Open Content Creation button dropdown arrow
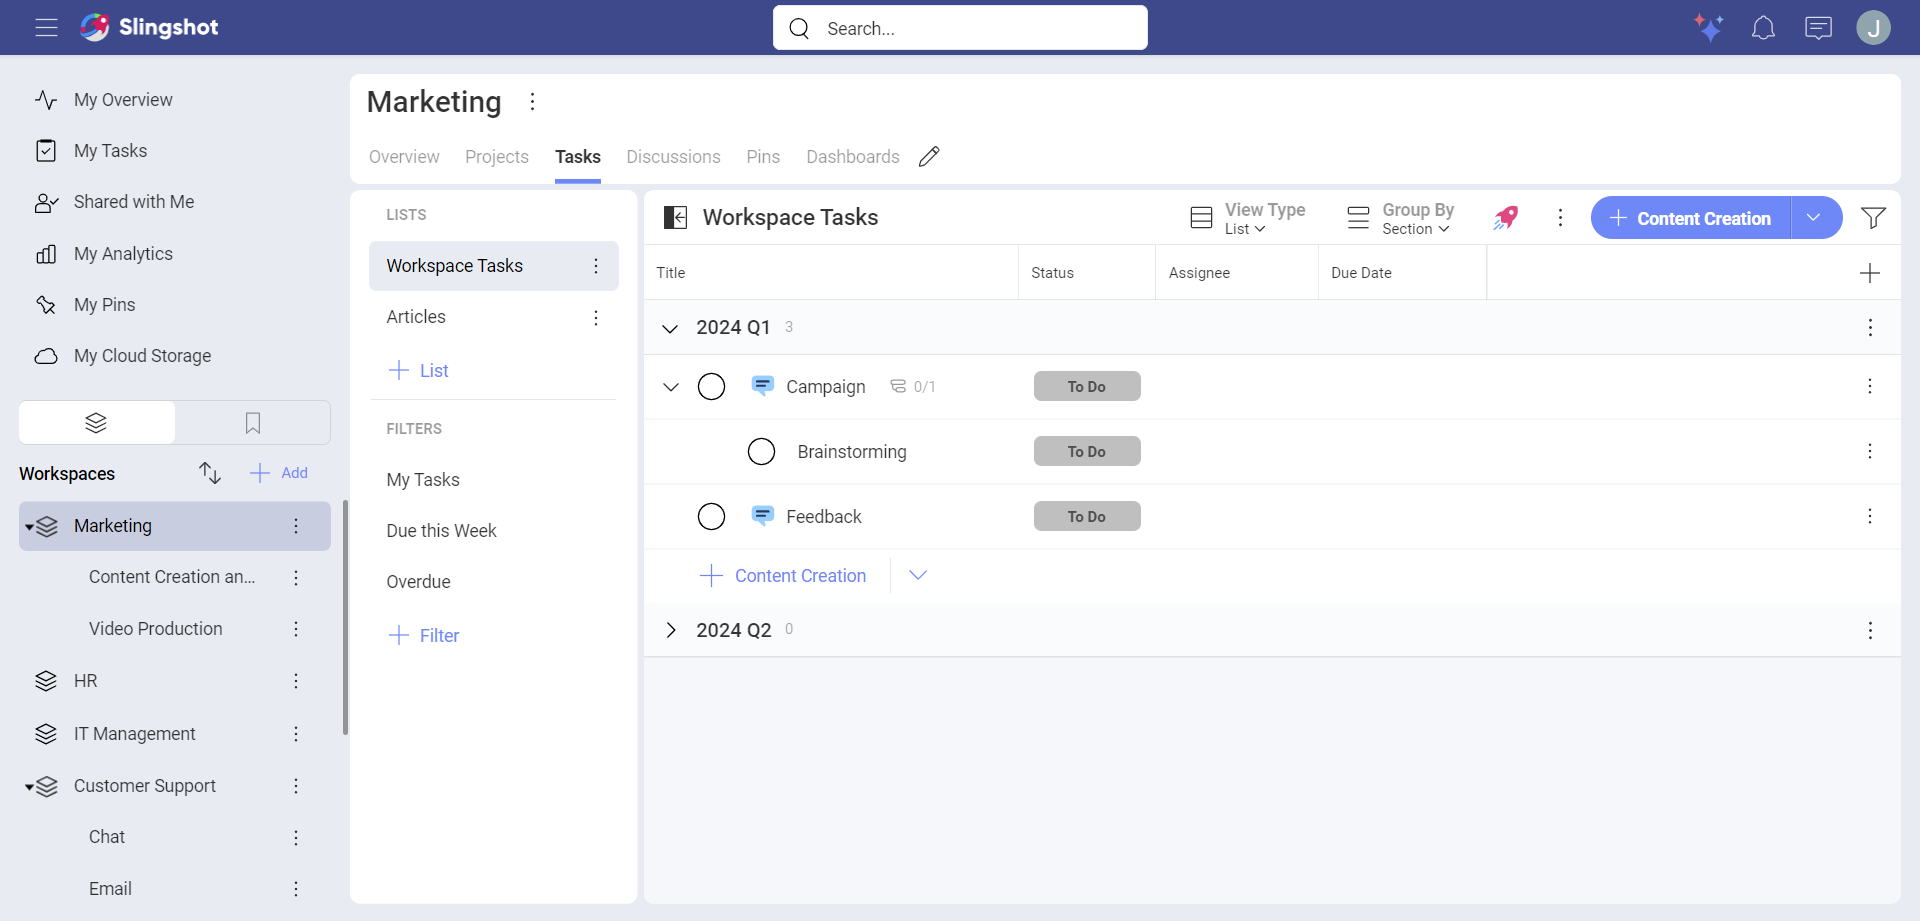The height and width of the screenshot is (921, 1920). (x=1815, y=217)
